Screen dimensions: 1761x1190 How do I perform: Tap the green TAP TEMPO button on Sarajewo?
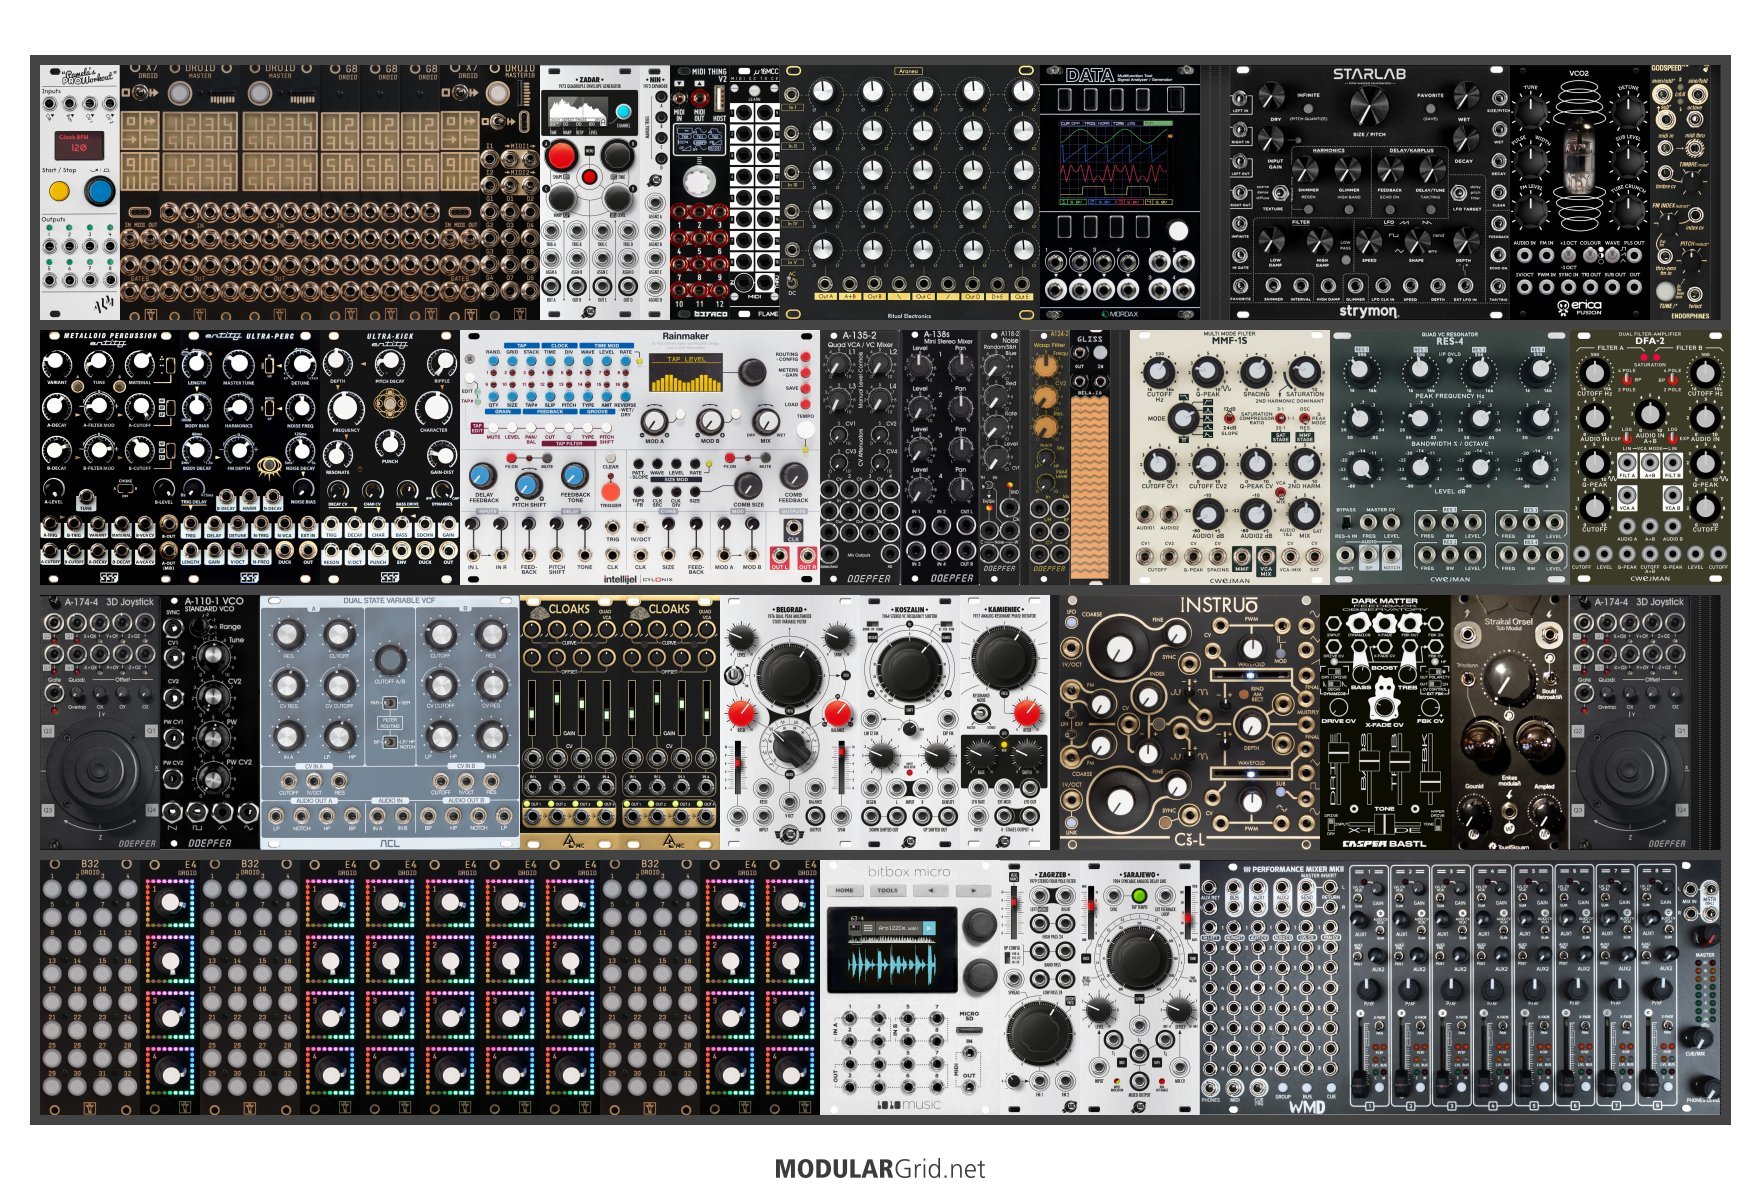(x=1138, y=895)
